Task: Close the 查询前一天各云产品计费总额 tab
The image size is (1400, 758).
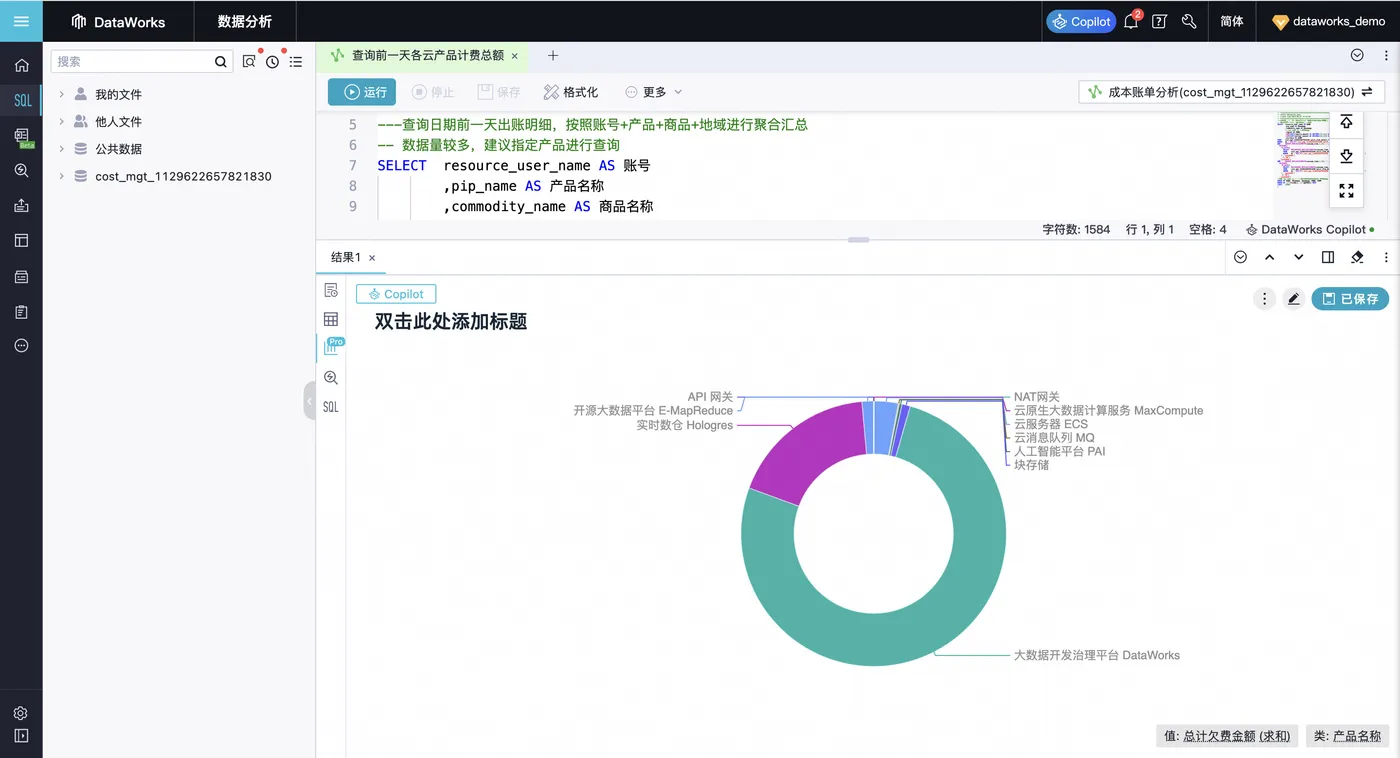Action: click(515, 56)
